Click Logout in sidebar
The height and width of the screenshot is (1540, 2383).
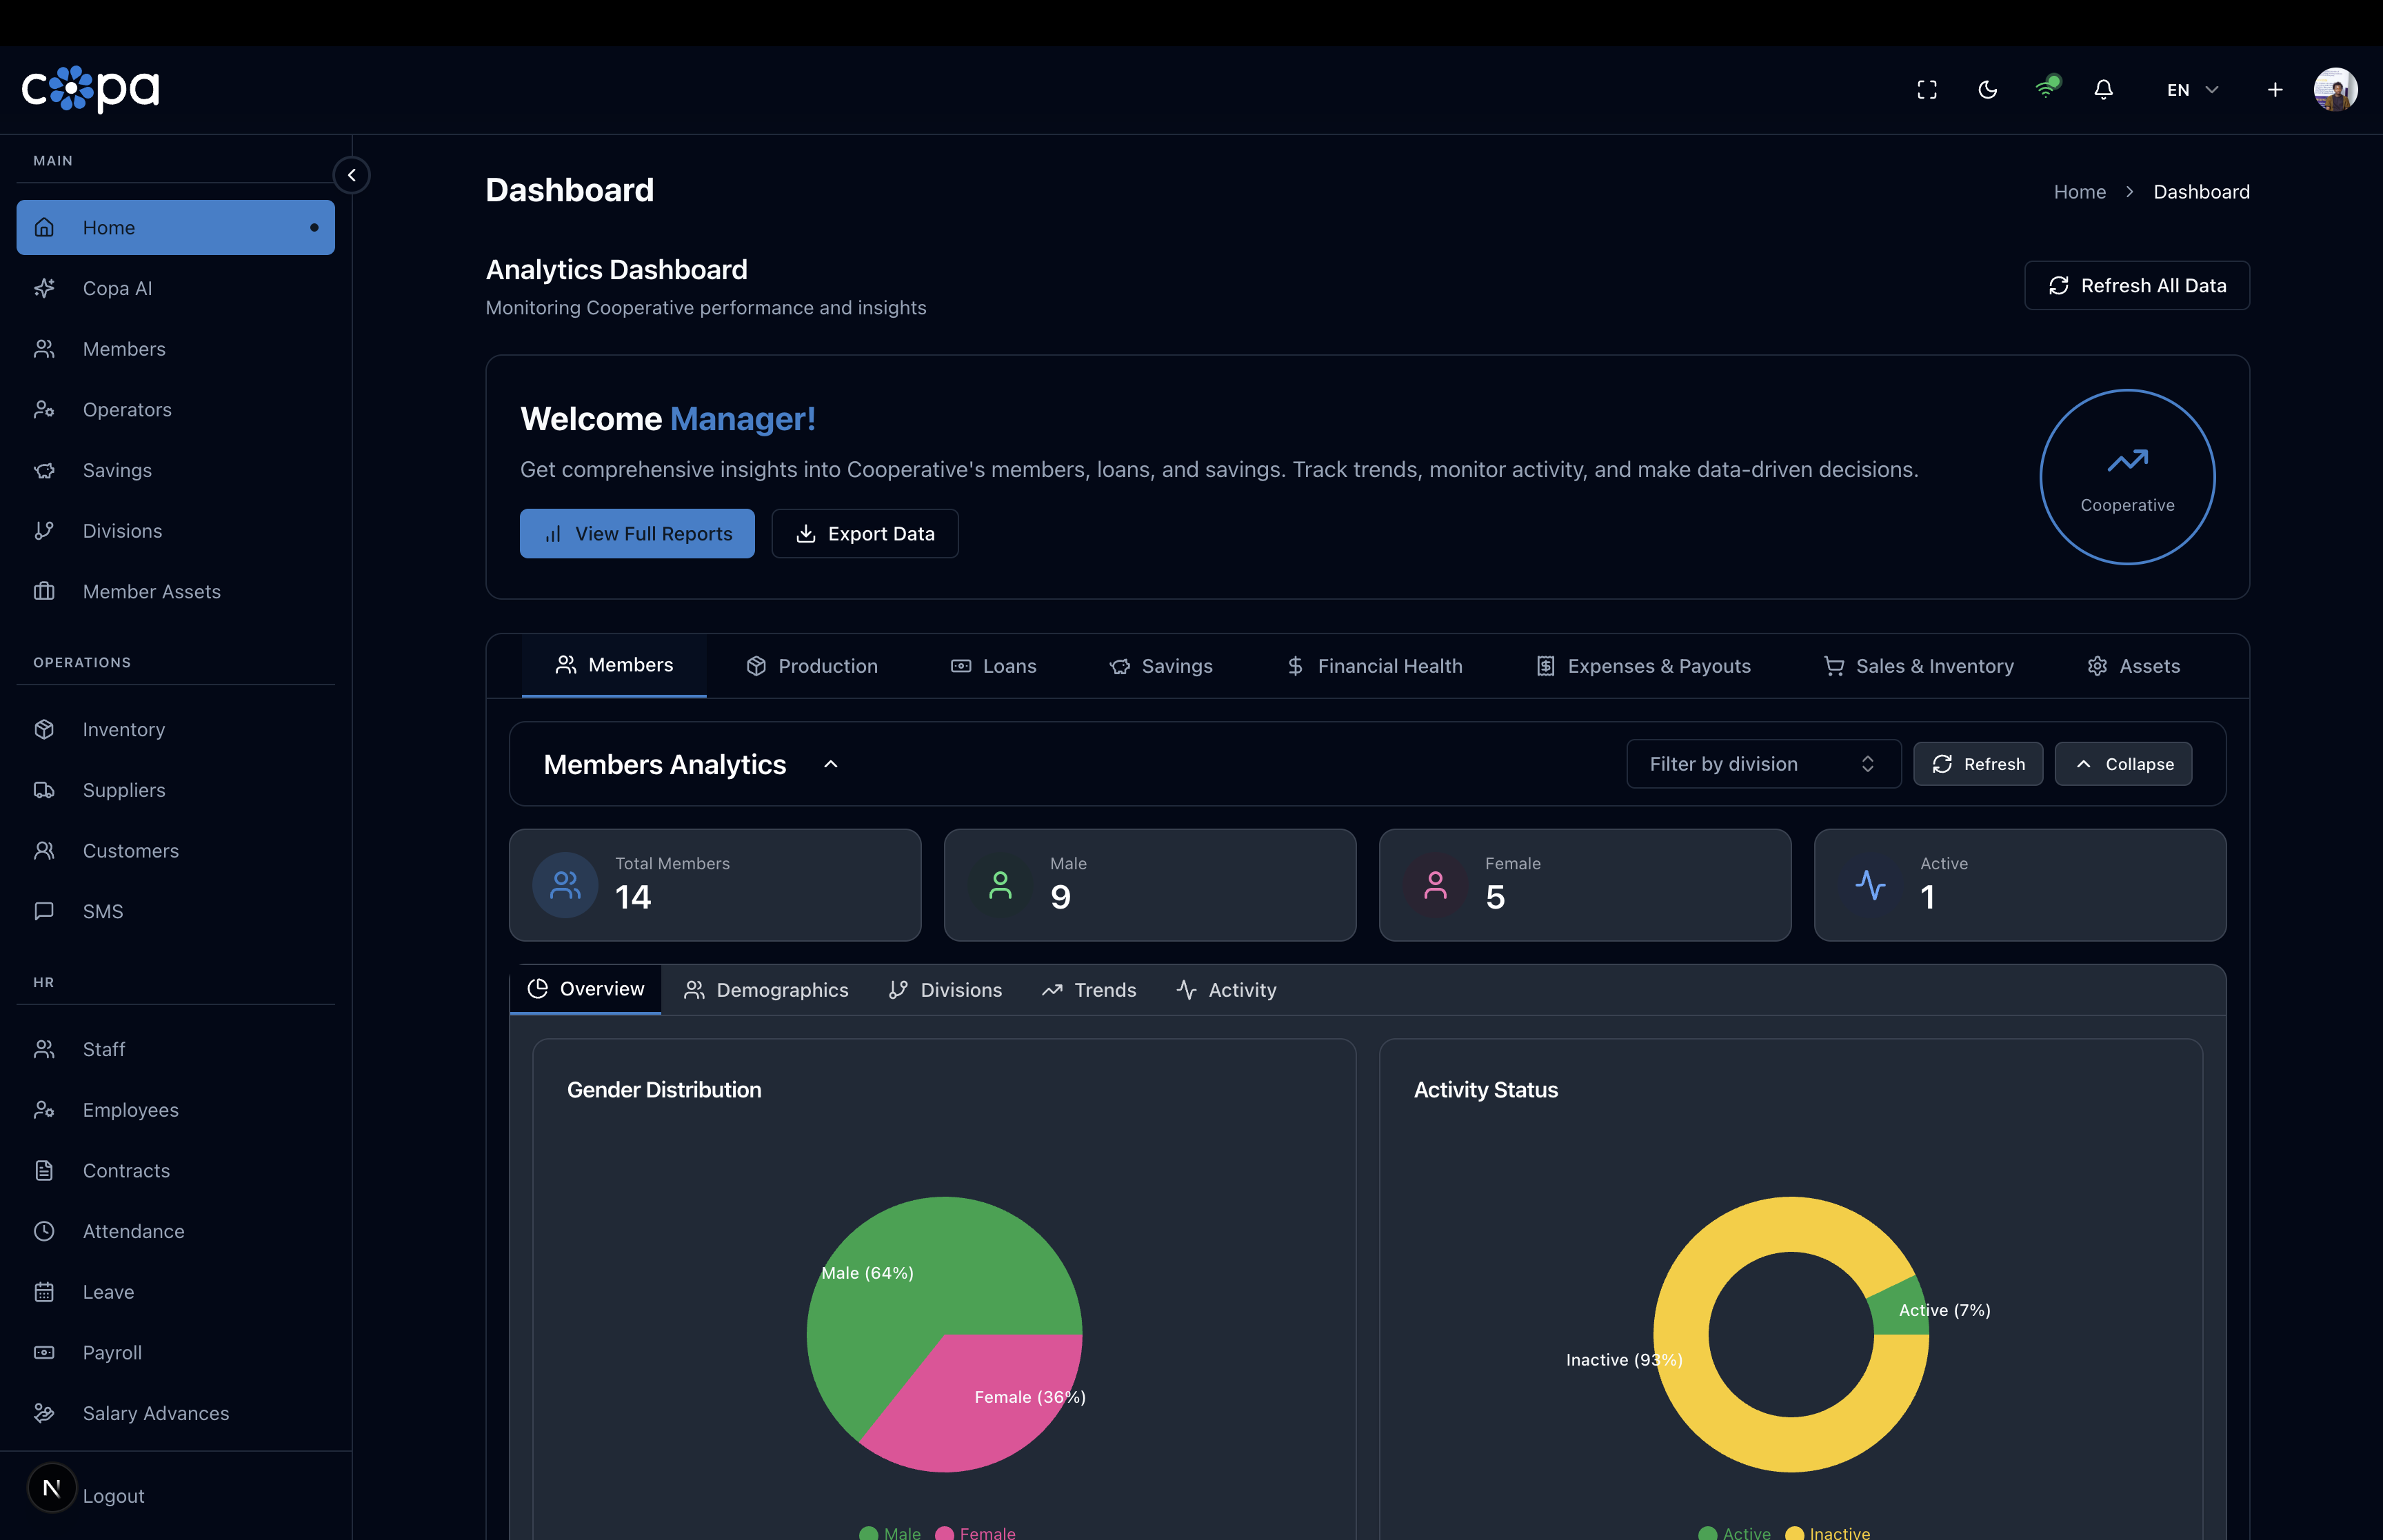coord(114,1496)
